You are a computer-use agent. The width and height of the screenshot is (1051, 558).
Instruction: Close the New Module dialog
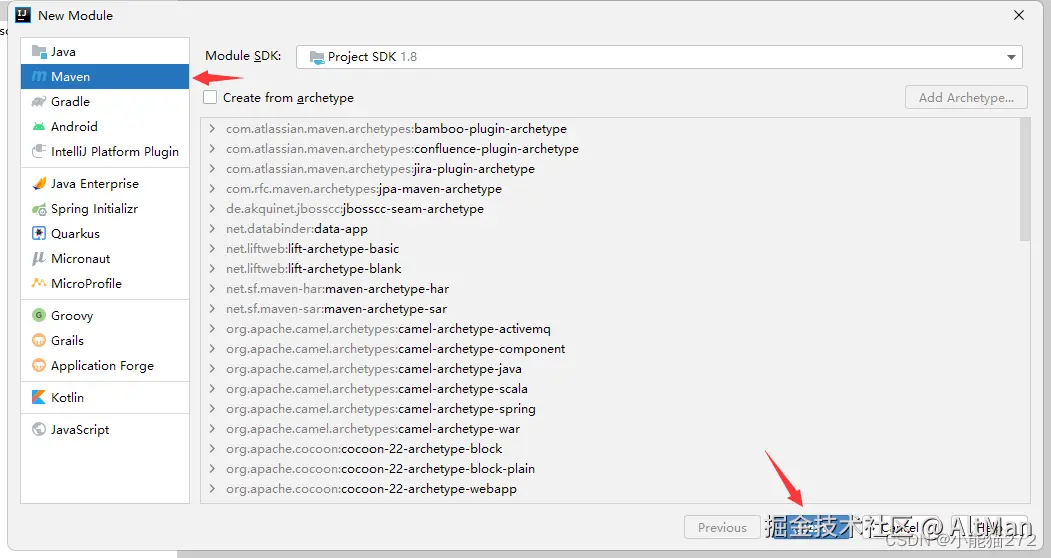point(1019,15)
